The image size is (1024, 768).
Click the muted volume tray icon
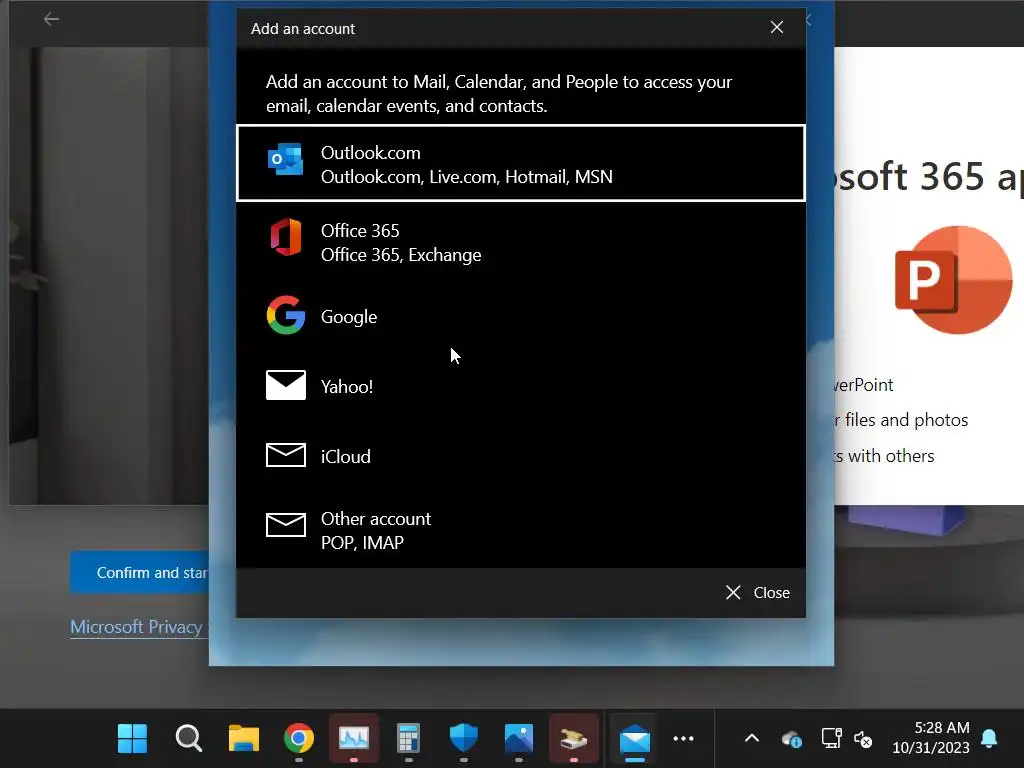click(x=863, y=739)
